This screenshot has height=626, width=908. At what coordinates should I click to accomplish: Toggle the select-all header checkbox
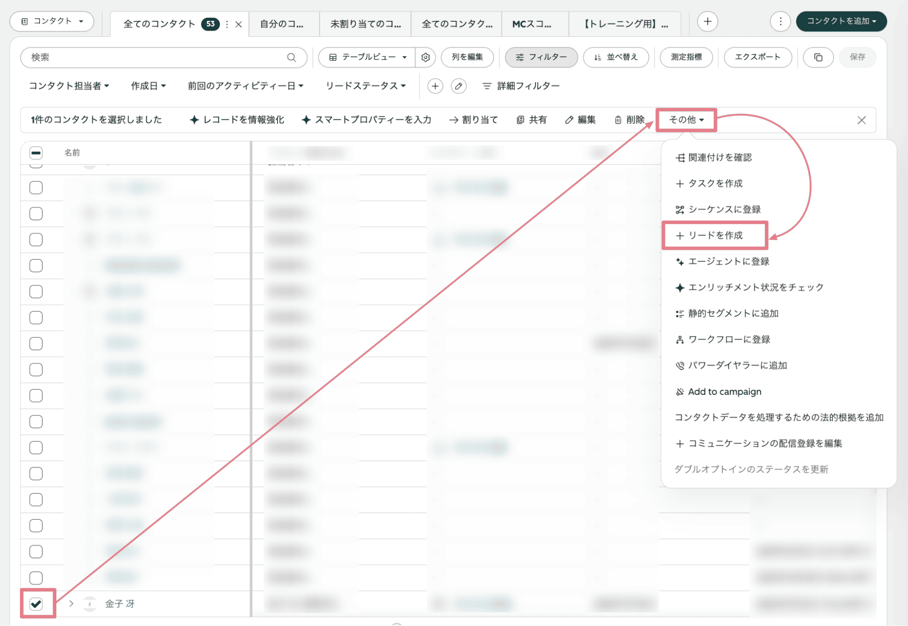pos(36,153)
